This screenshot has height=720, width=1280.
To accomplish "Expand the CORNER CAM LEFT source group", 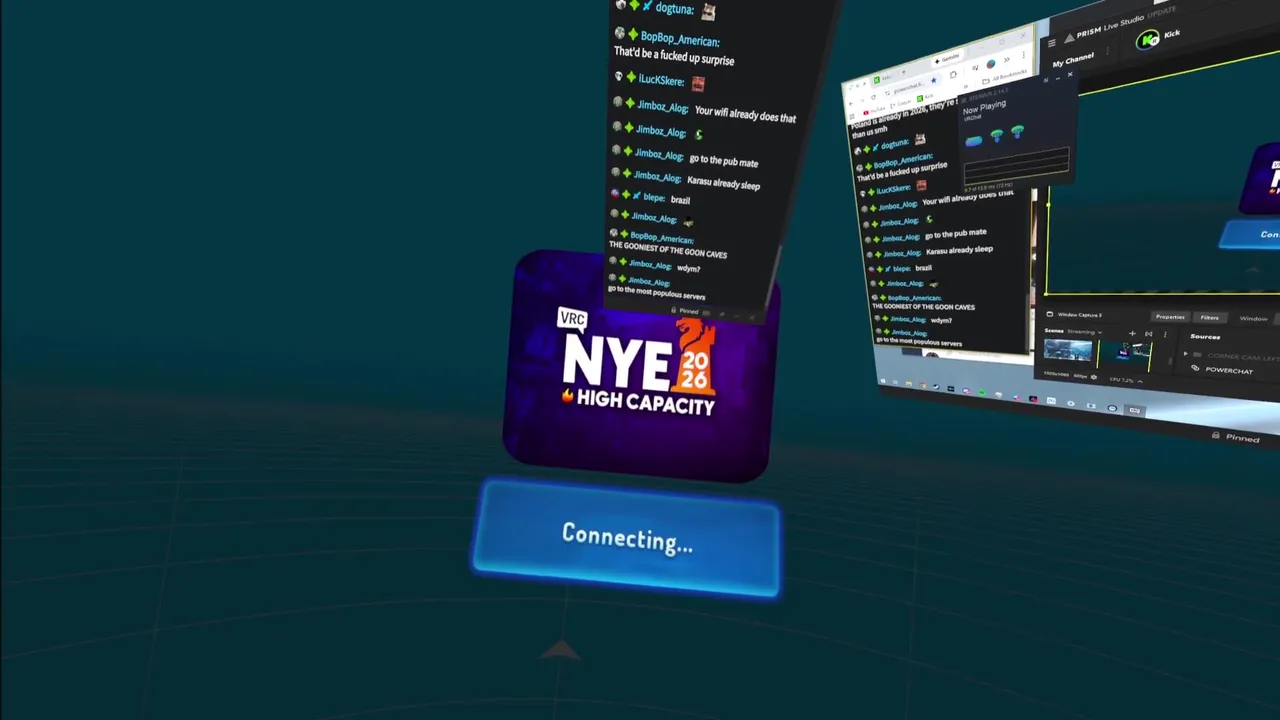I will pyautogui.click(x=1185, y=354).
